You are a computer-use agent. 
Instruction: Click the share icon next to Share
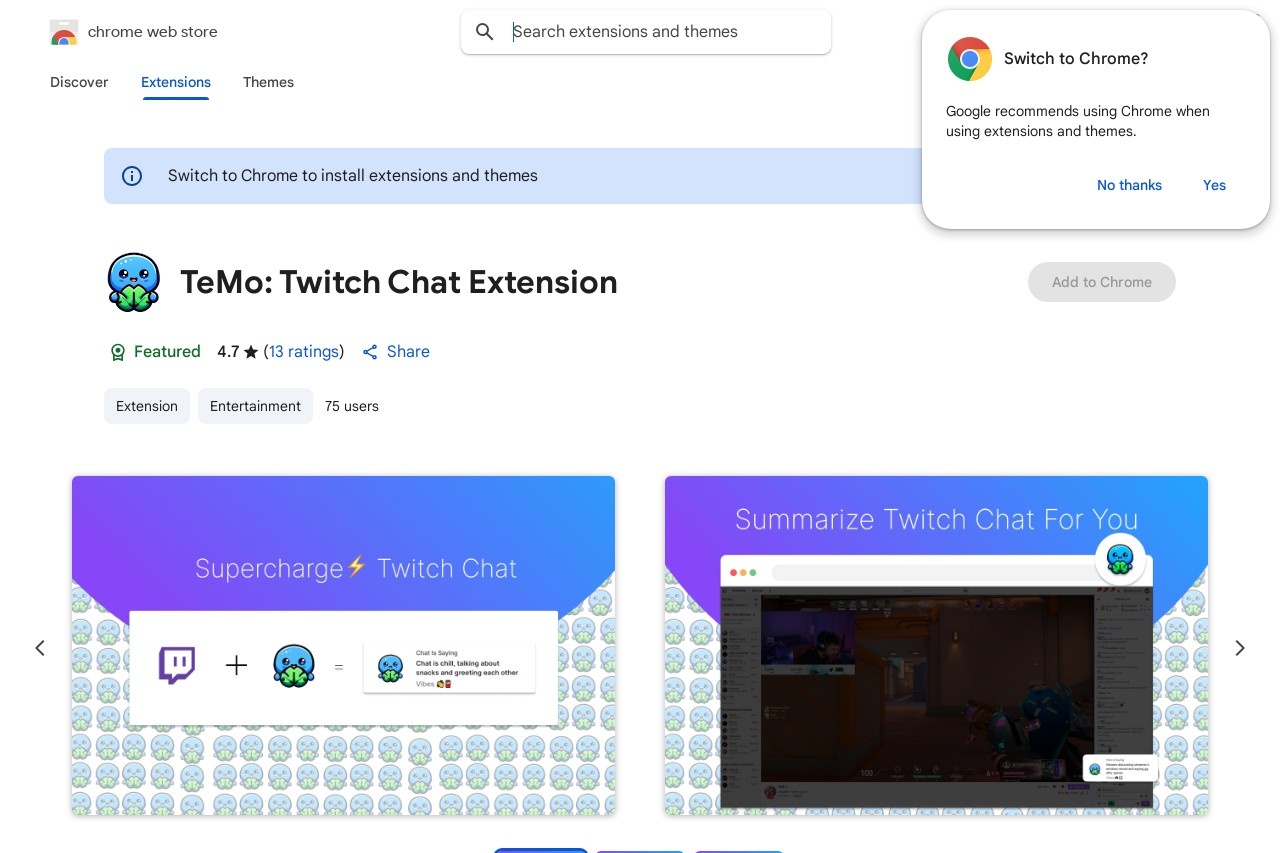(x=370, y=352)
